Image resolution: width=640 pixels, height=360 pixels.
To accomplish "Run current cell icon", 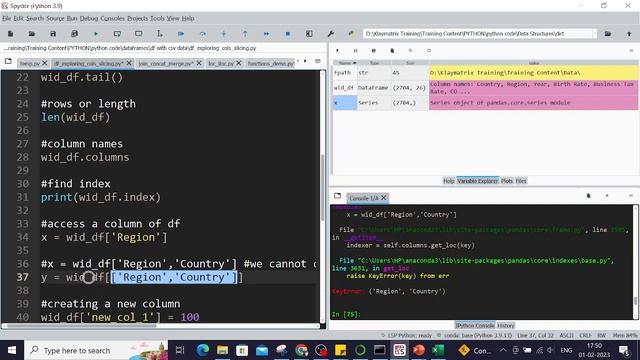I will (x=117, y=34).
